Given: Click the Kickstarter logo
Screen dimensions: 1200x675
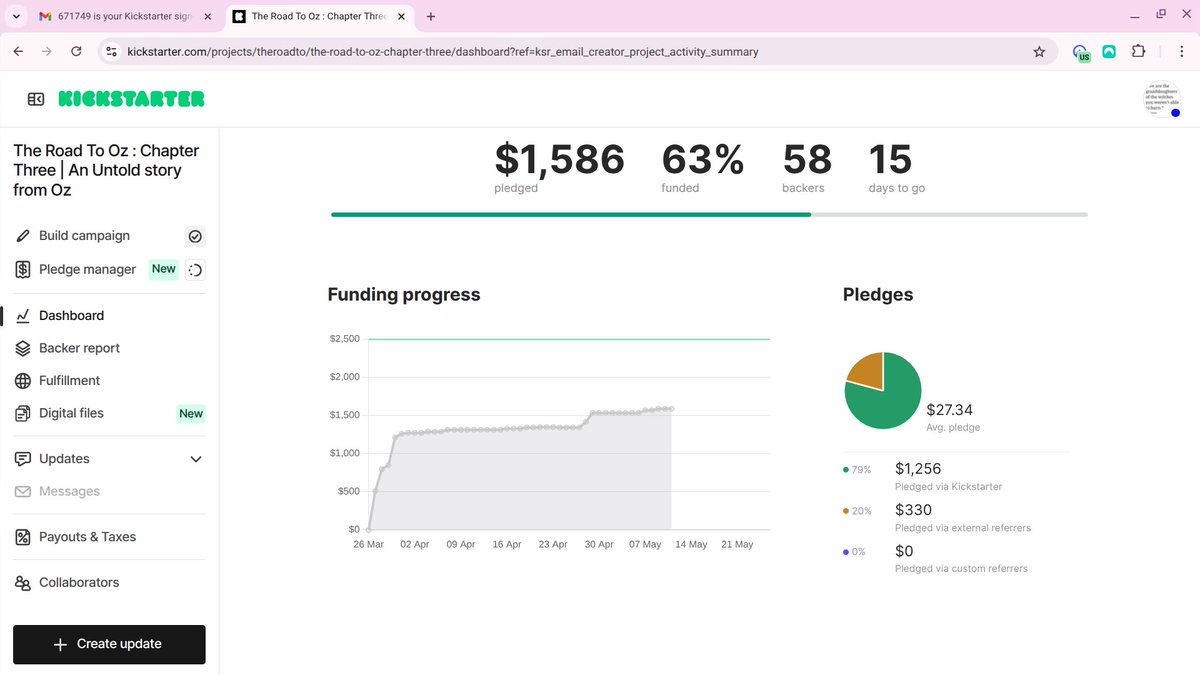Looking at the screenshot, I should click(x=131, y=99).
